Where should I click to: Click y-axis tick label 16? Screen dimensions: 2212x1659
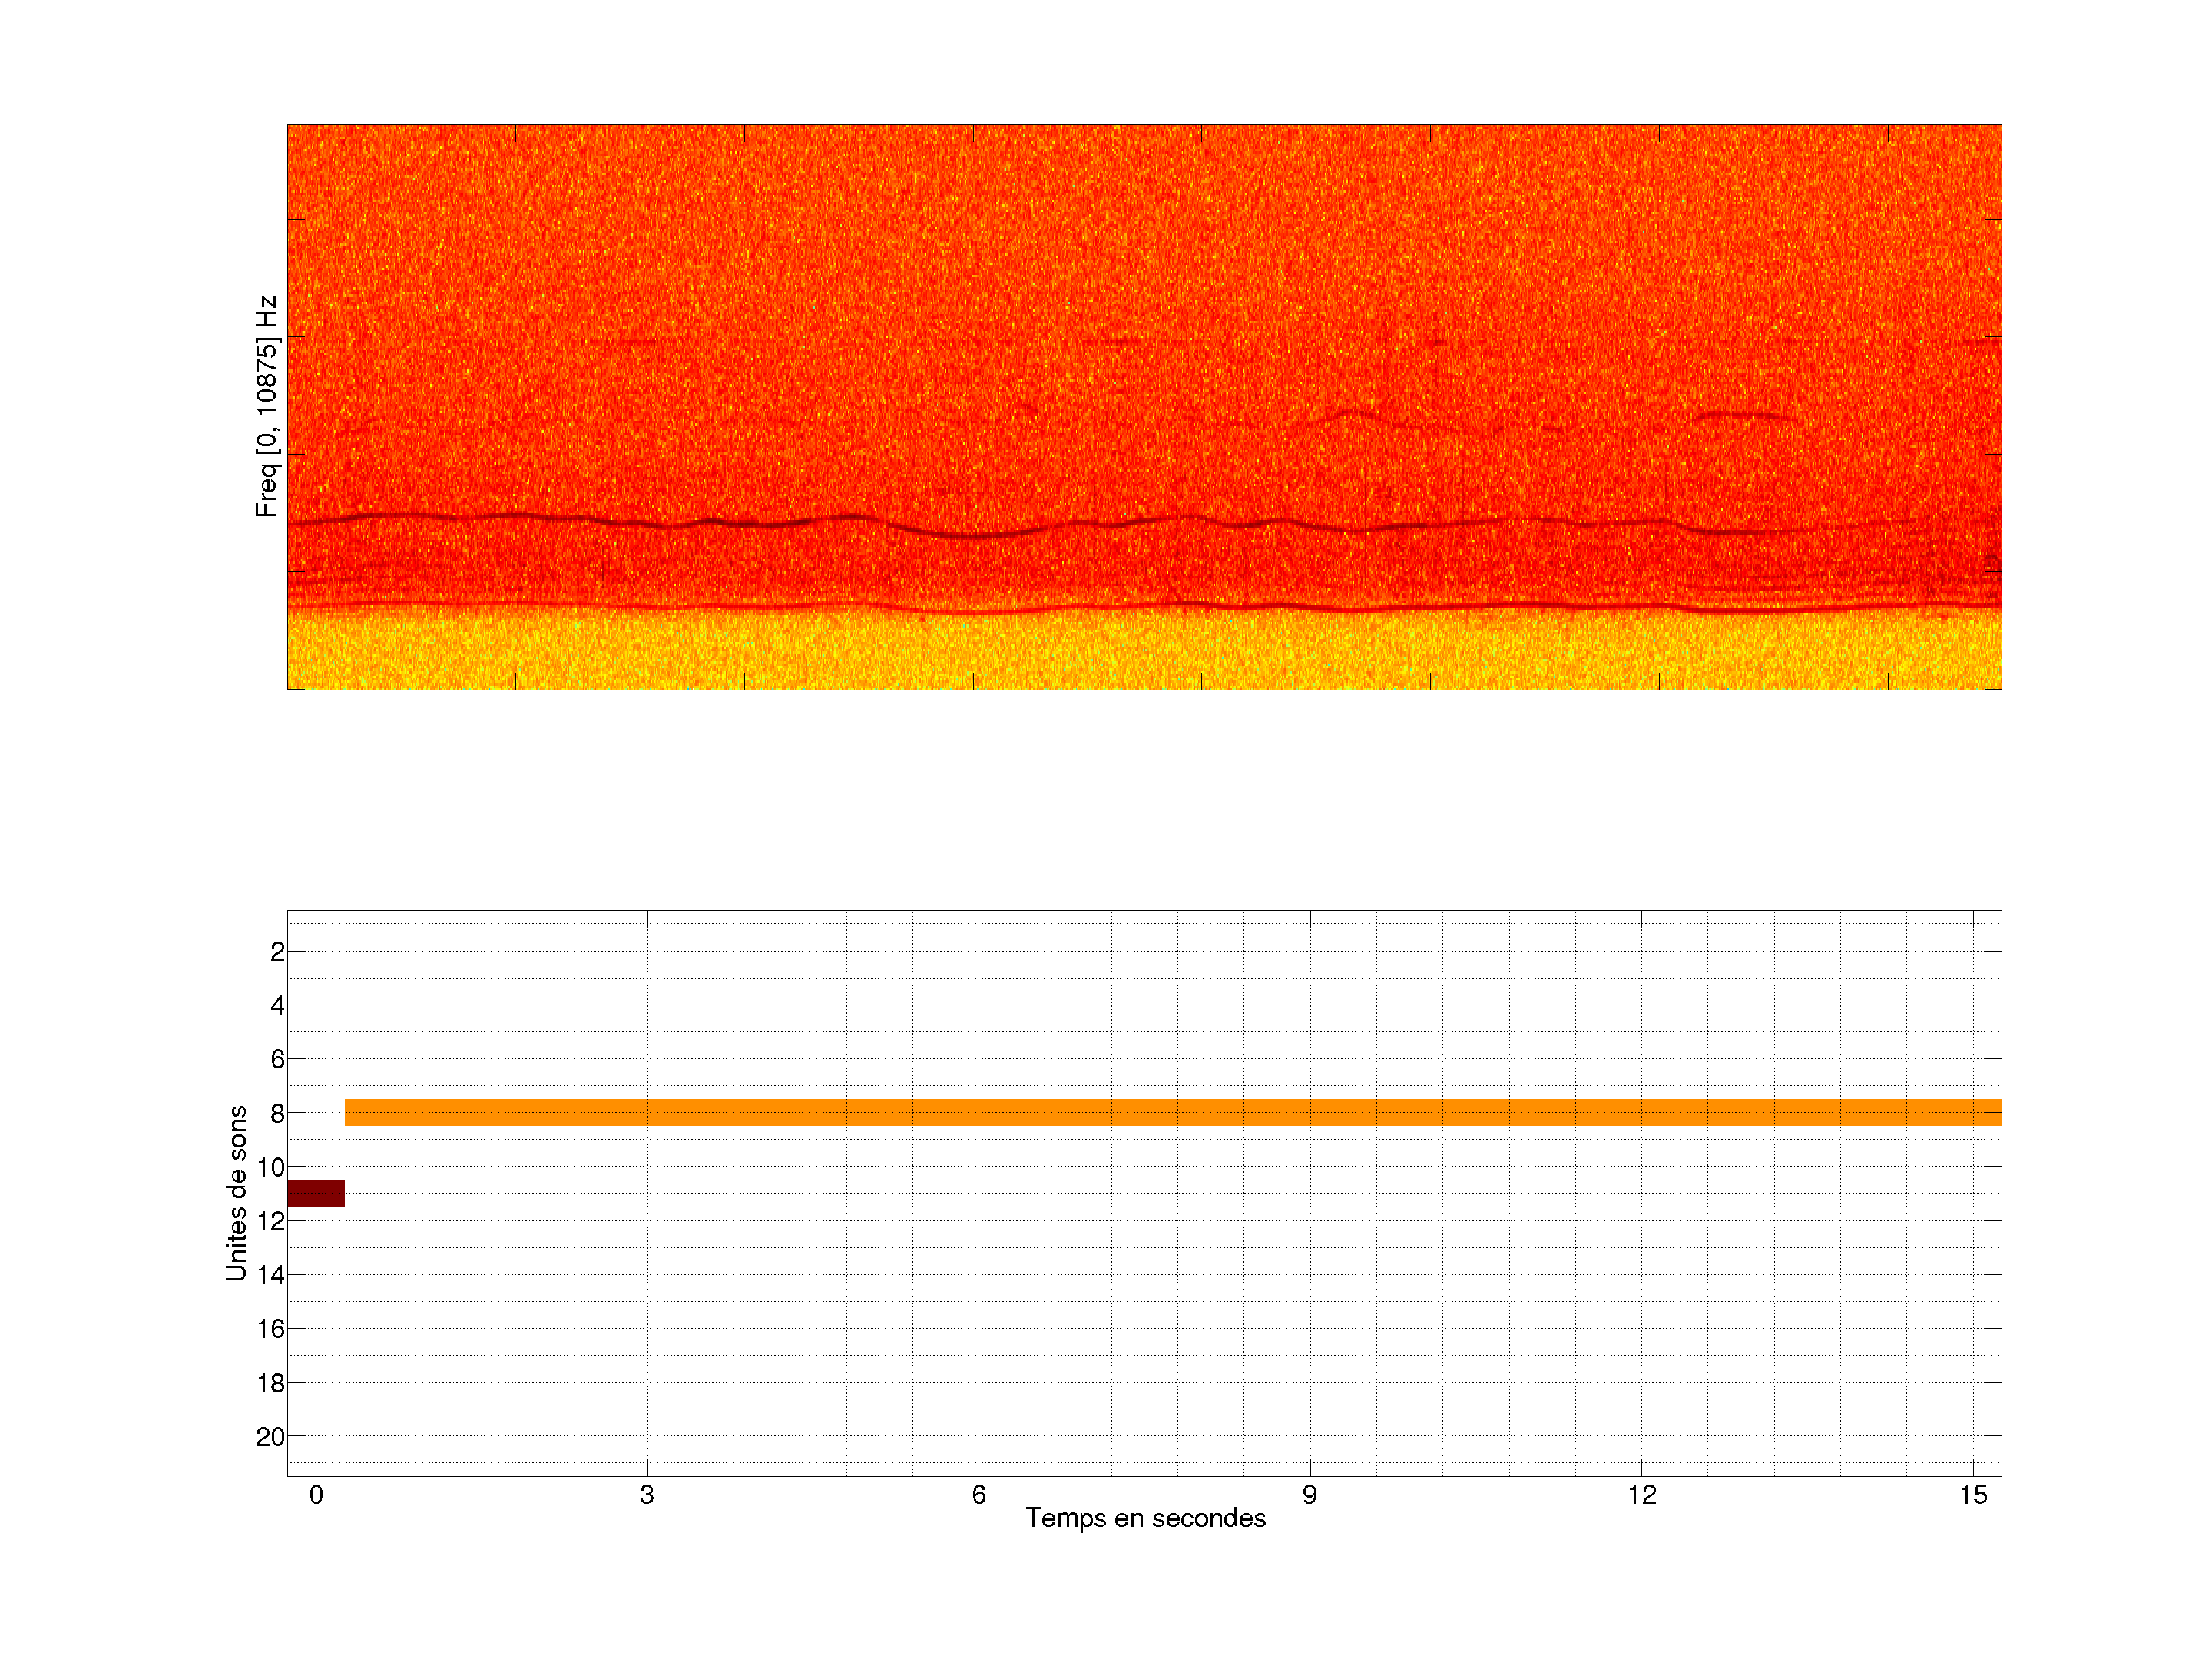(x=271, y=1329)
